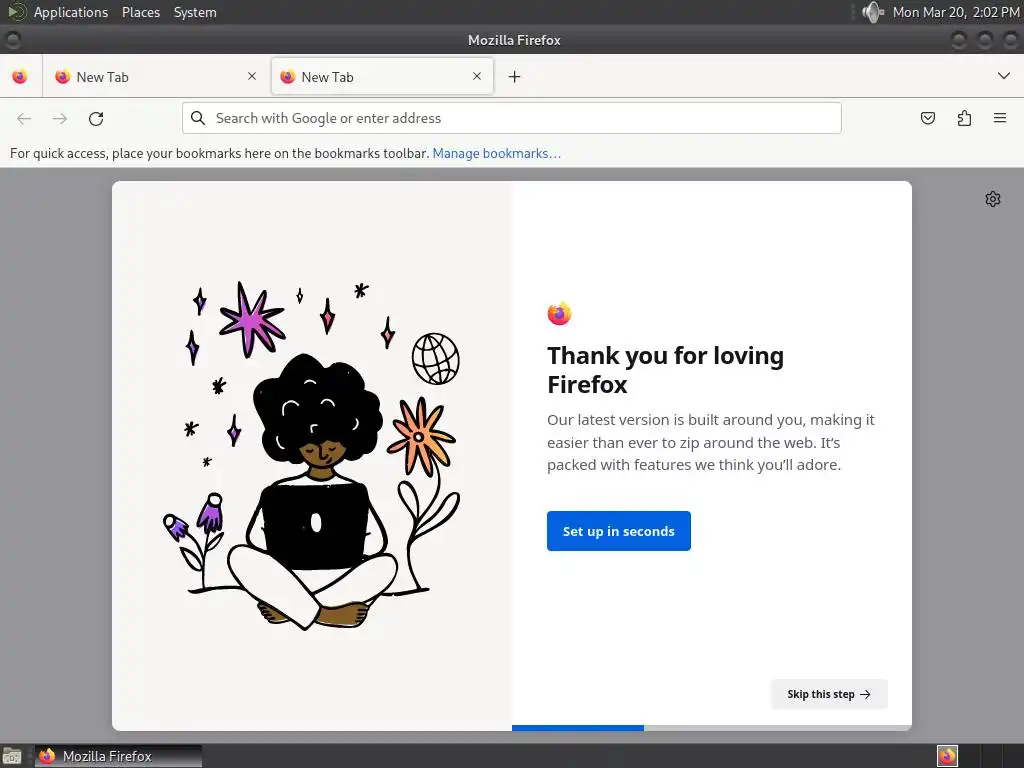Click the volume speaker icon in panel

tap(872, 12)
